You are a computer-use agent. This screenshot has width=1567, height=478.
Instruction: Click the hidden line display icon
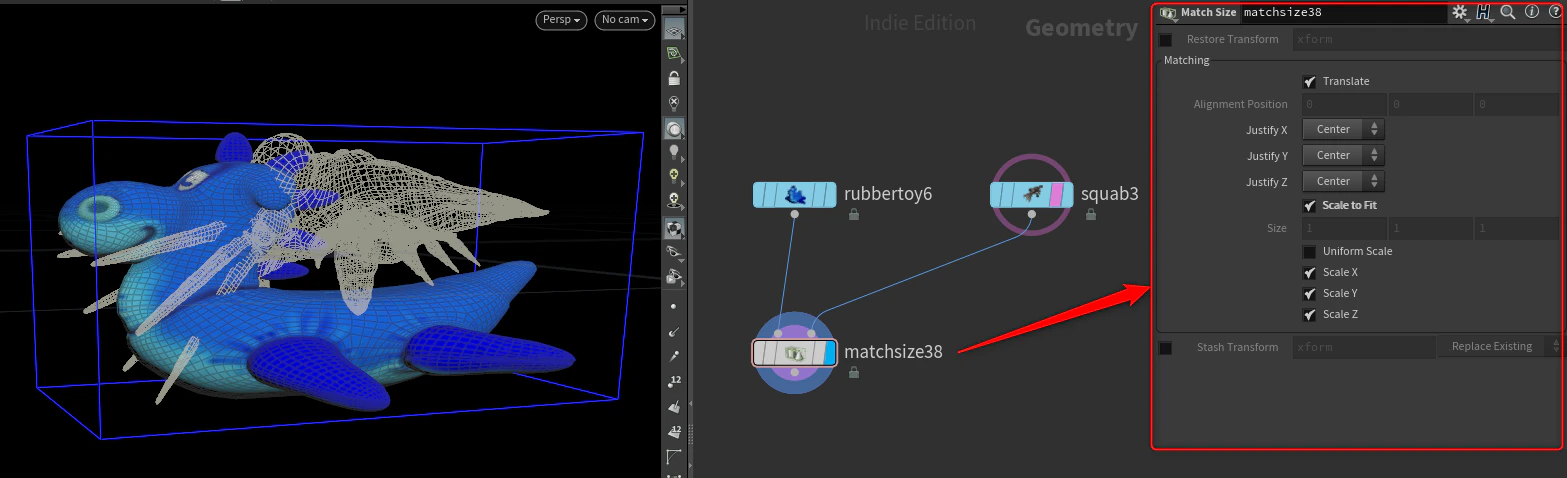point(674,252)
